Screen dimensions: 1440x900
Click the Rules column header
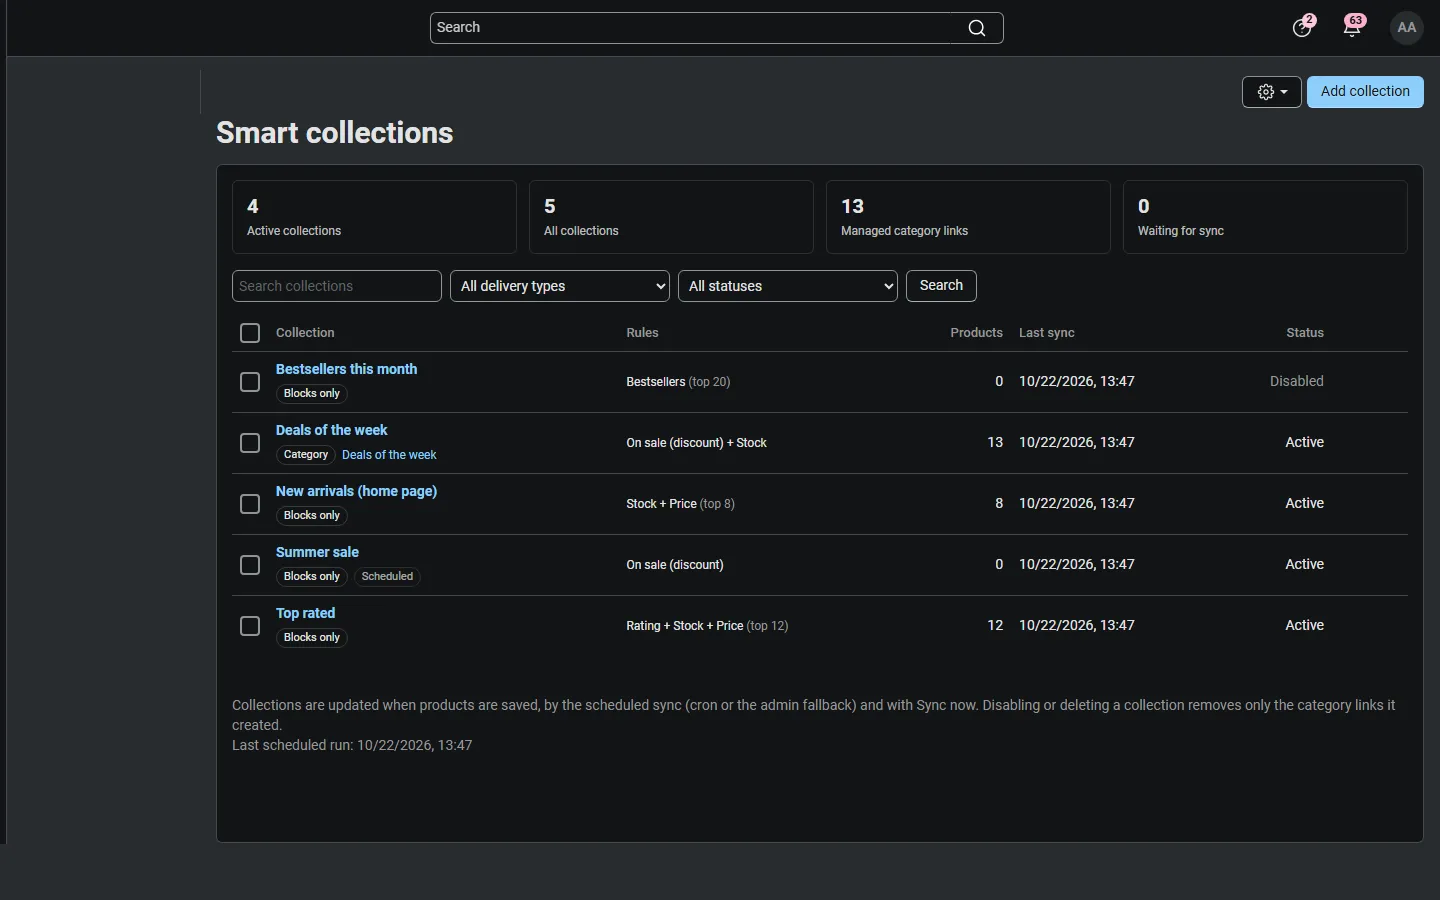(642, 333)
